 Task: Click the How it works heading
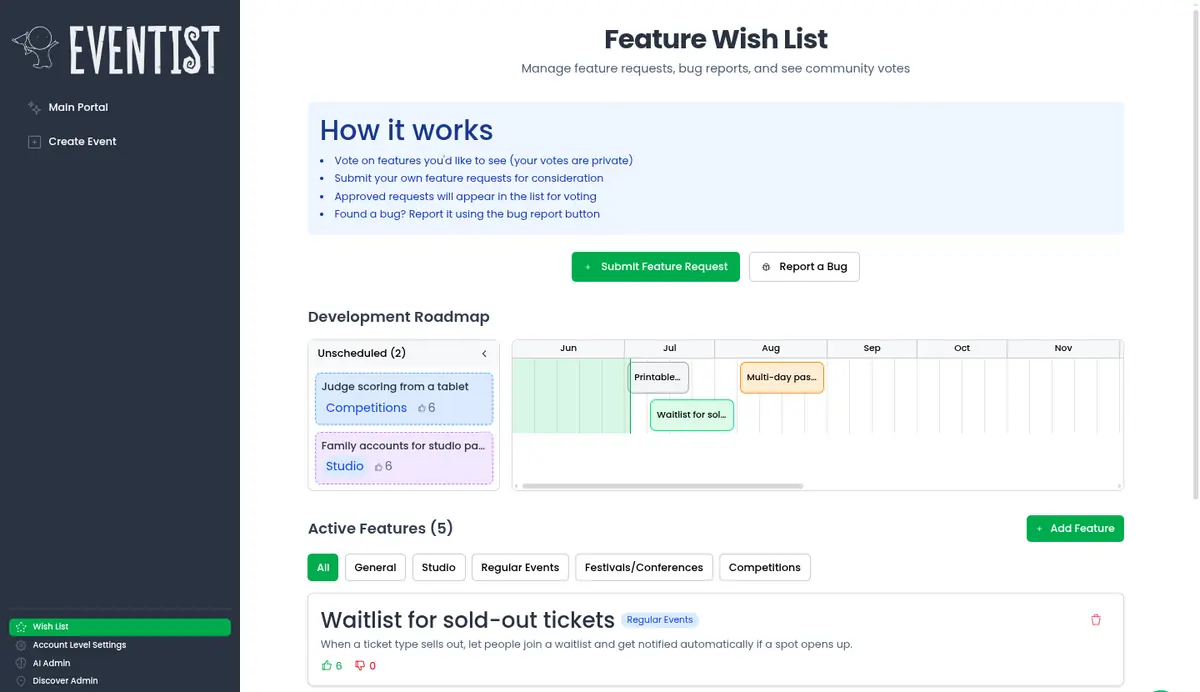point(406,130)
